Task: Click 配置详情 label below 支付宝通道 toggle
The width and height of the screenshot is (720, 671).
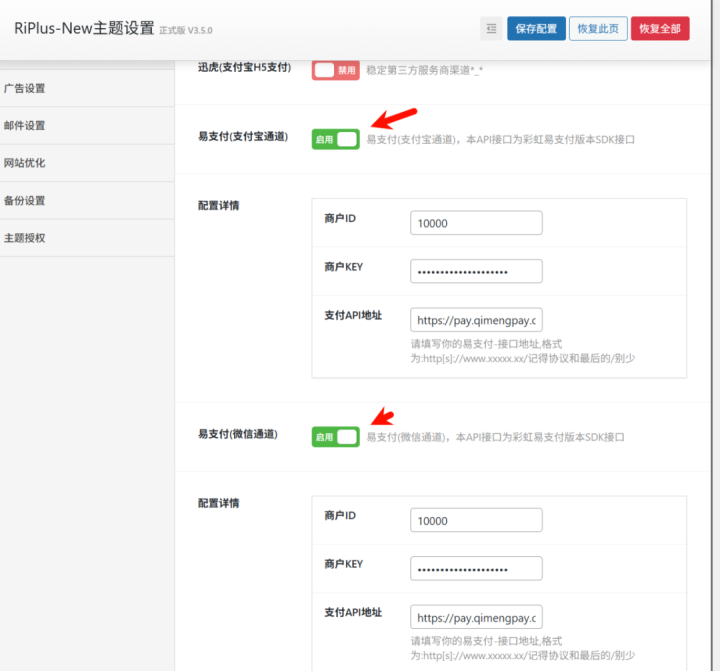Action: 219,205
